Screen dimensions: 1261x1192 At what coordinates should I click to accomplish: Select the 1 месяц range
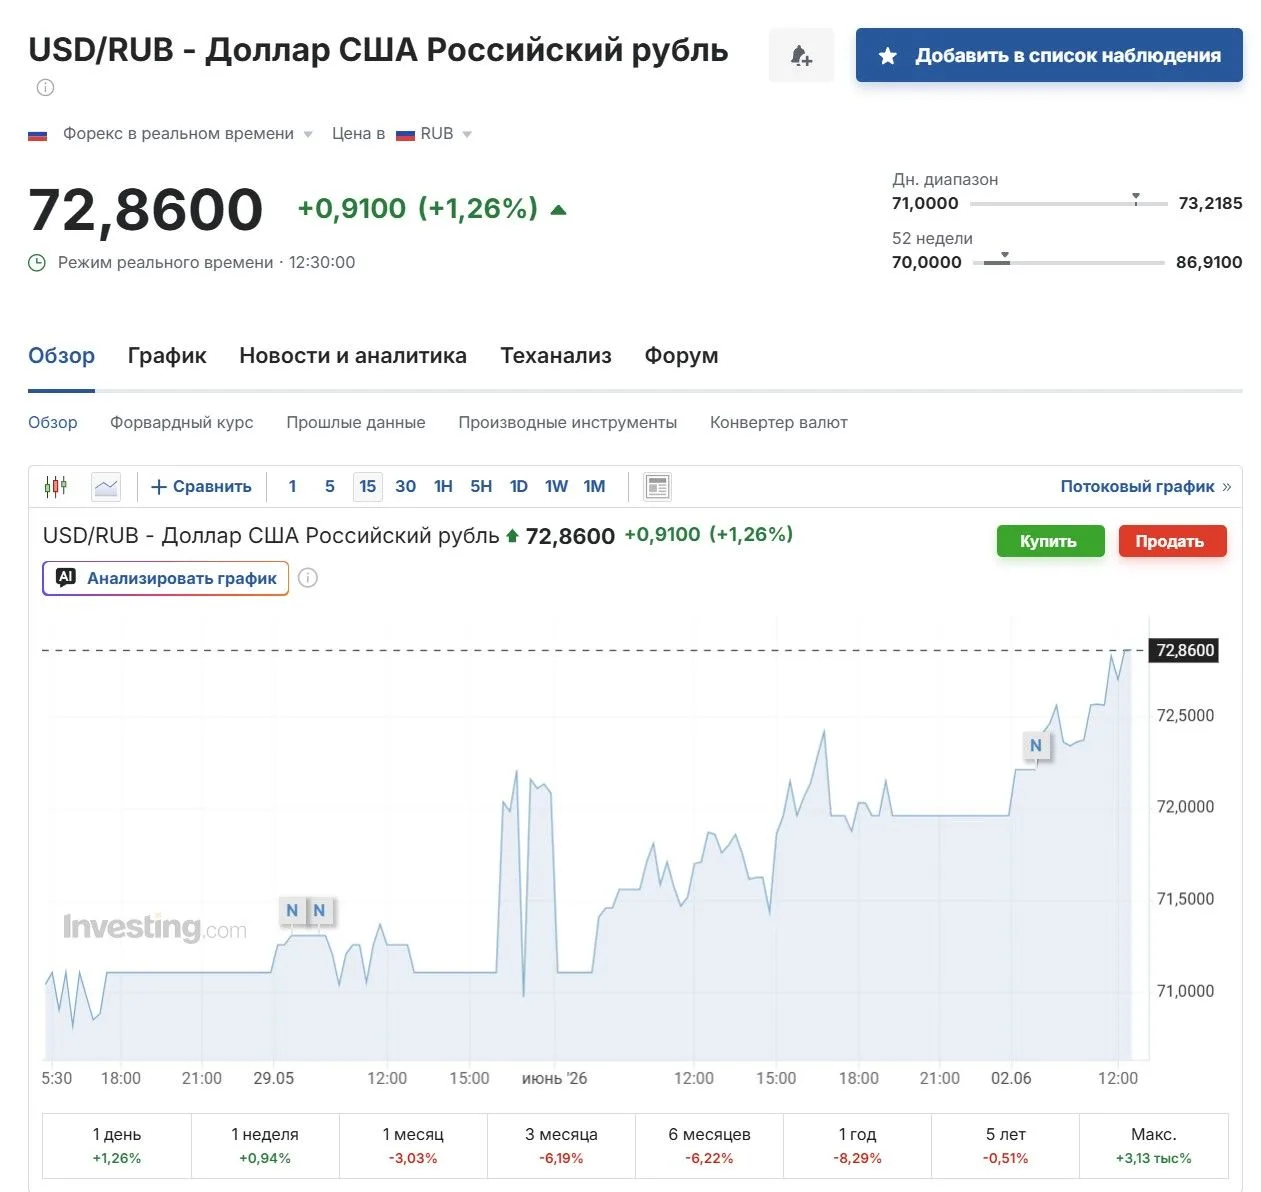click(413, 1146)
